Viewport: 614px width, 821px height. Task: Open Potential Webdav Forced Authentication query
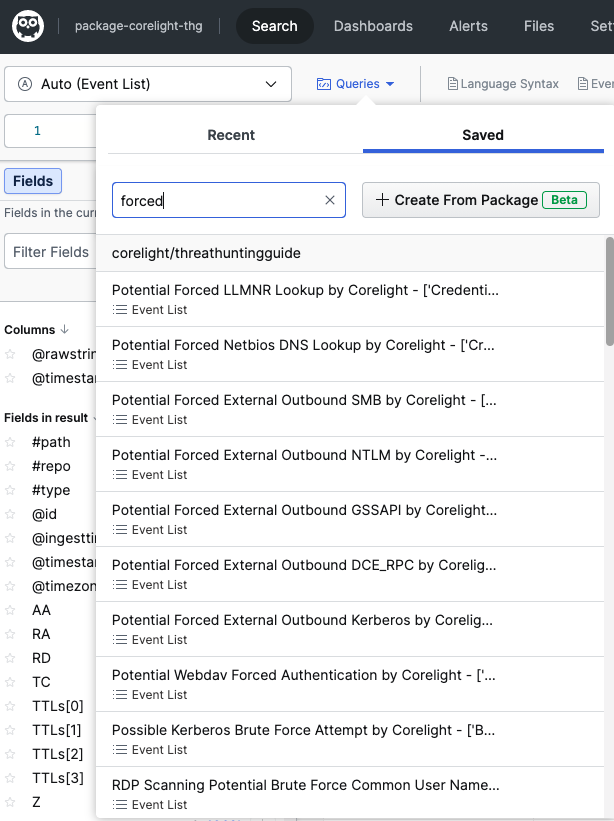[x=350, y=684]
